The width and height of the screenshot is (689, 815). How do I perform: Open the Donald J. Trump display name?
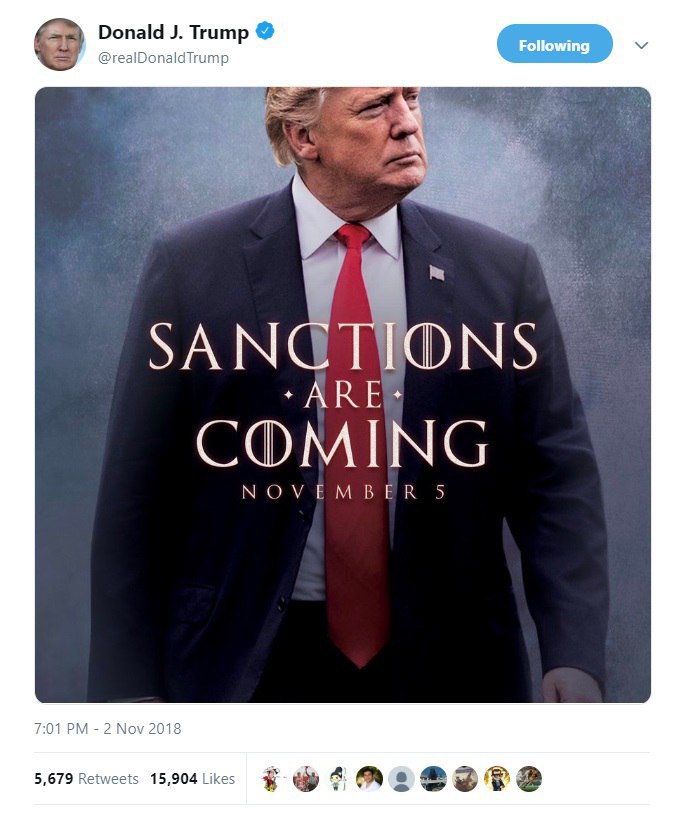[174, 32]
